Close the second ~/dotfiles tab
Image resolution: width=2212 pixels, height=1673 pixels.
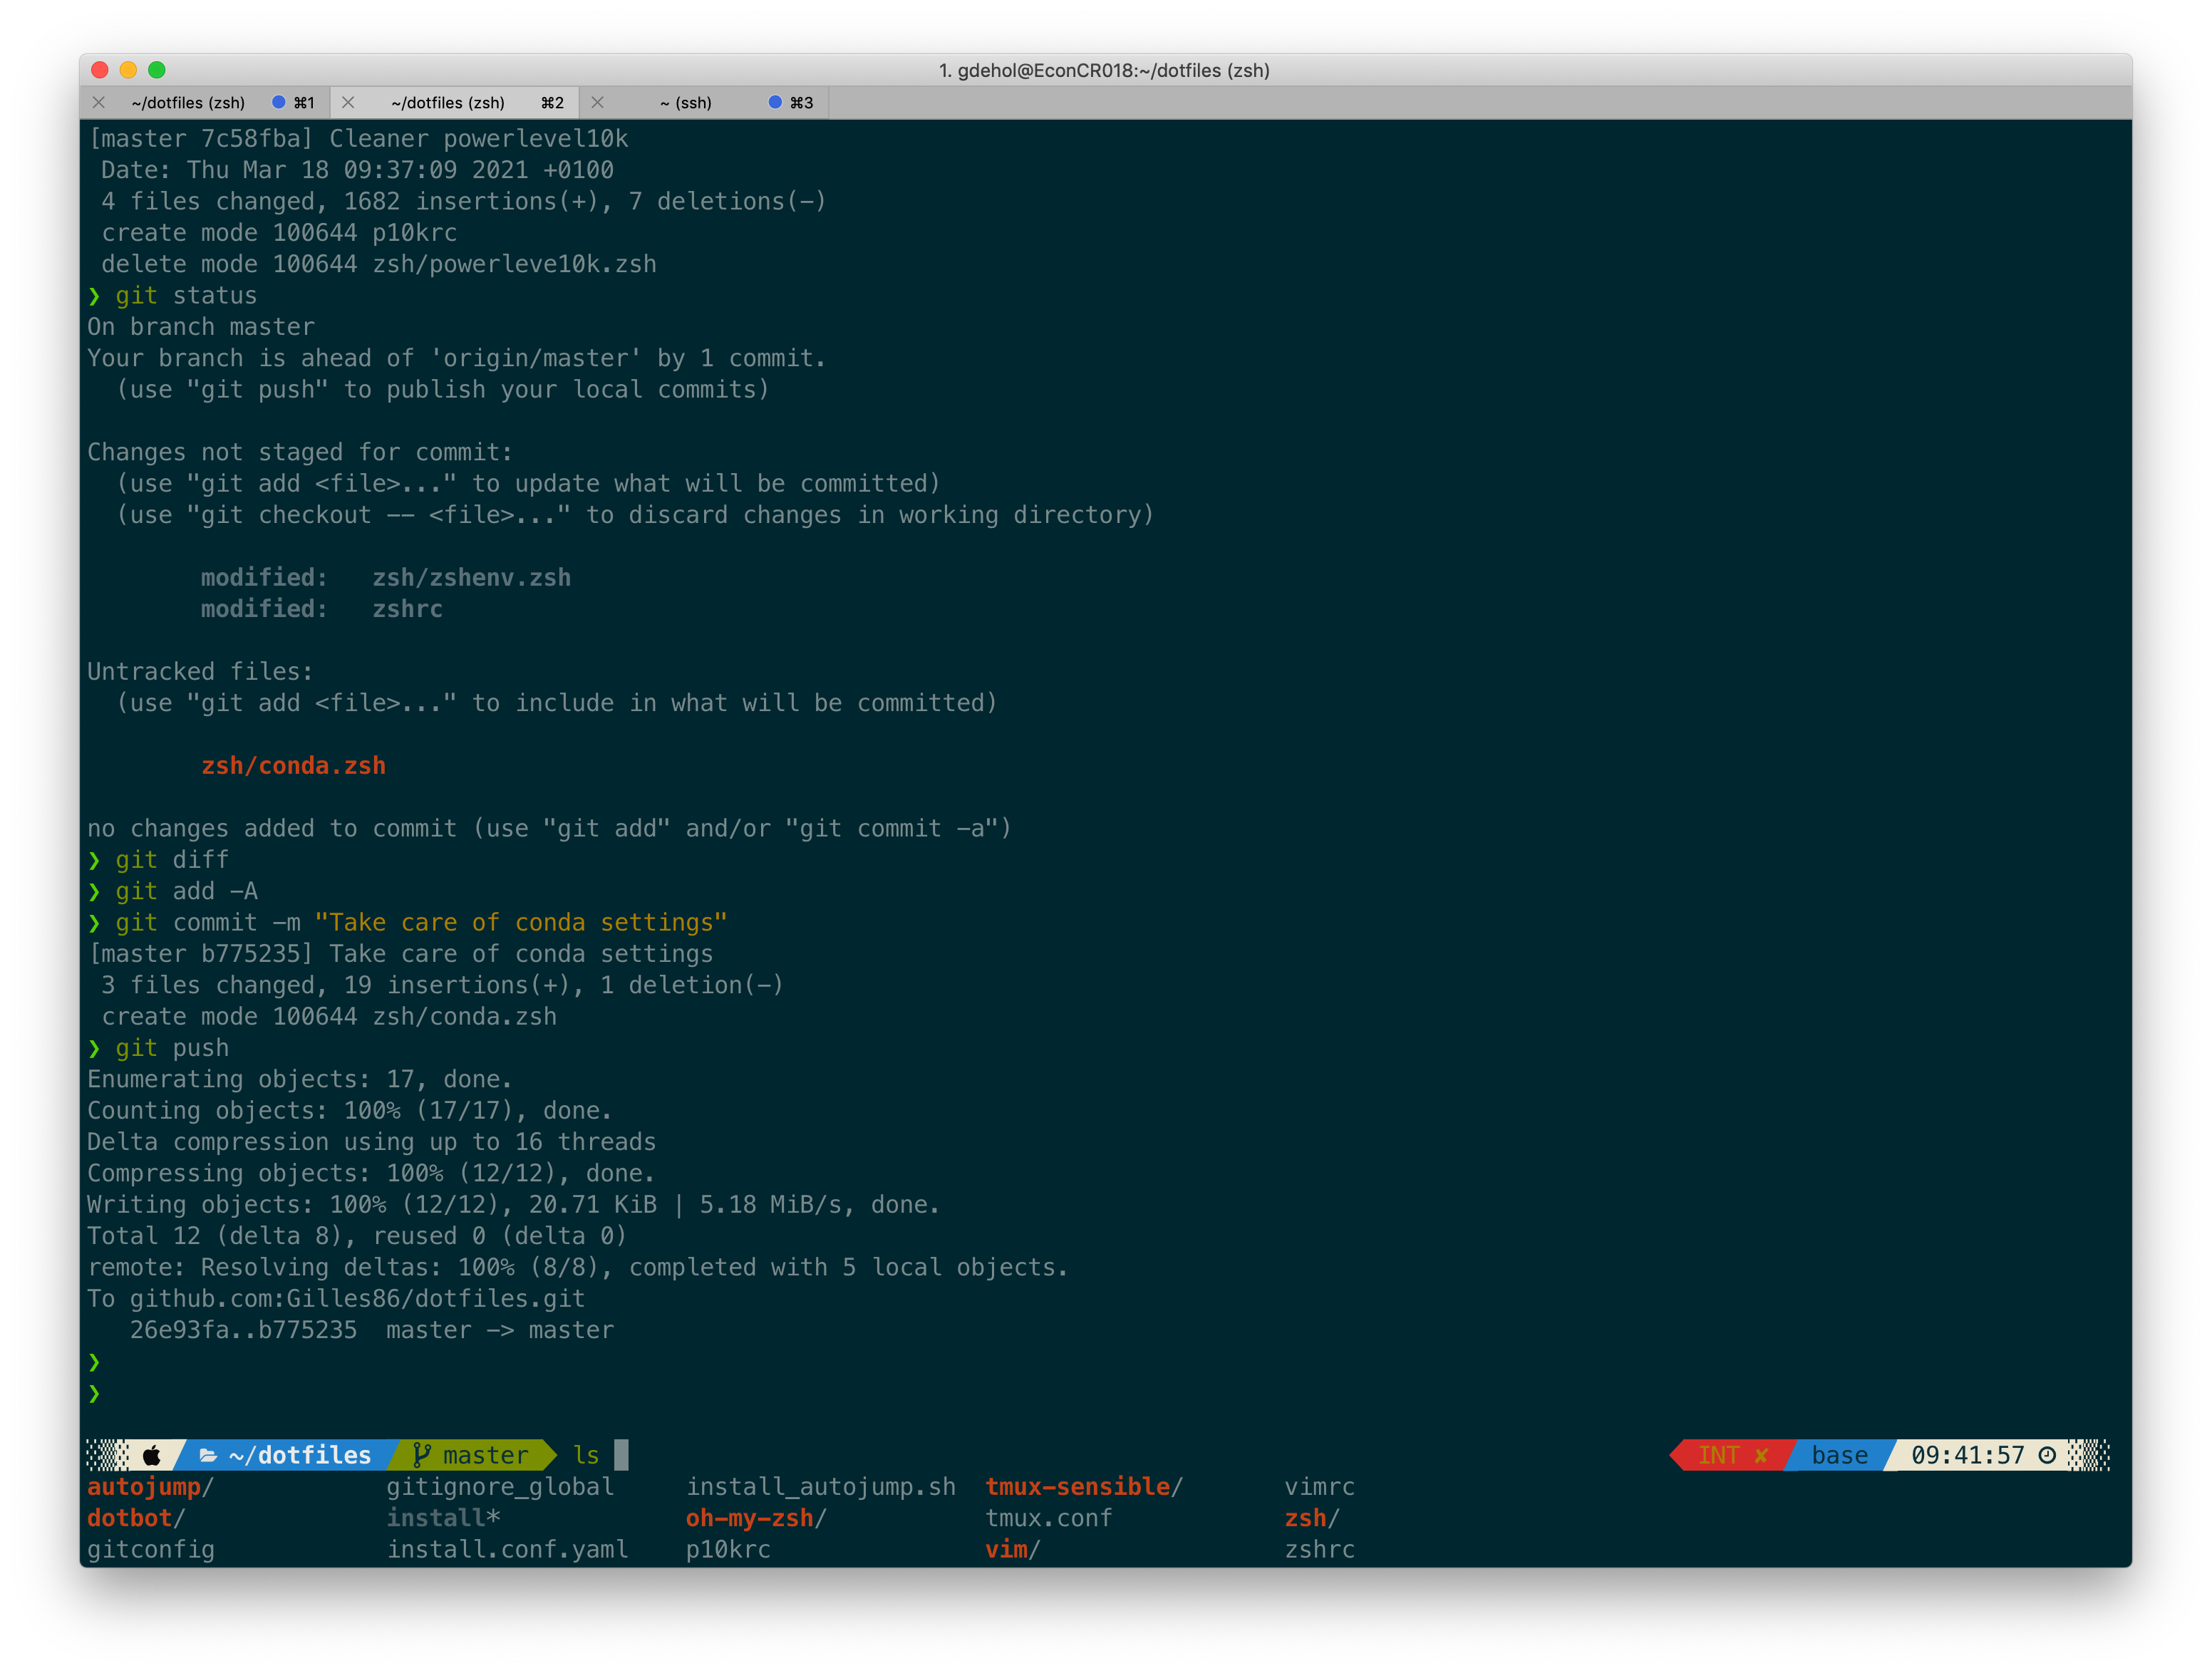[x=348, y=102]
